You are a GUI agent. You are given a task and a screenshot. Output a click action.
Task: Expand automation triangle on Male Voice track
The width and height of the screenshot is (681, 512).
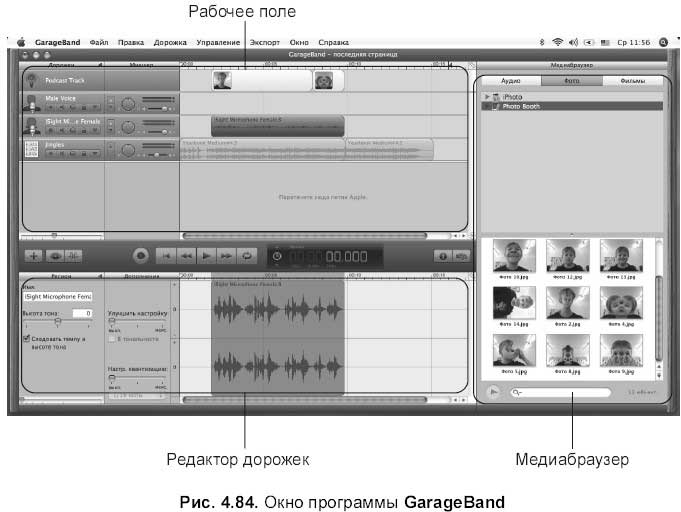(95, 107)
